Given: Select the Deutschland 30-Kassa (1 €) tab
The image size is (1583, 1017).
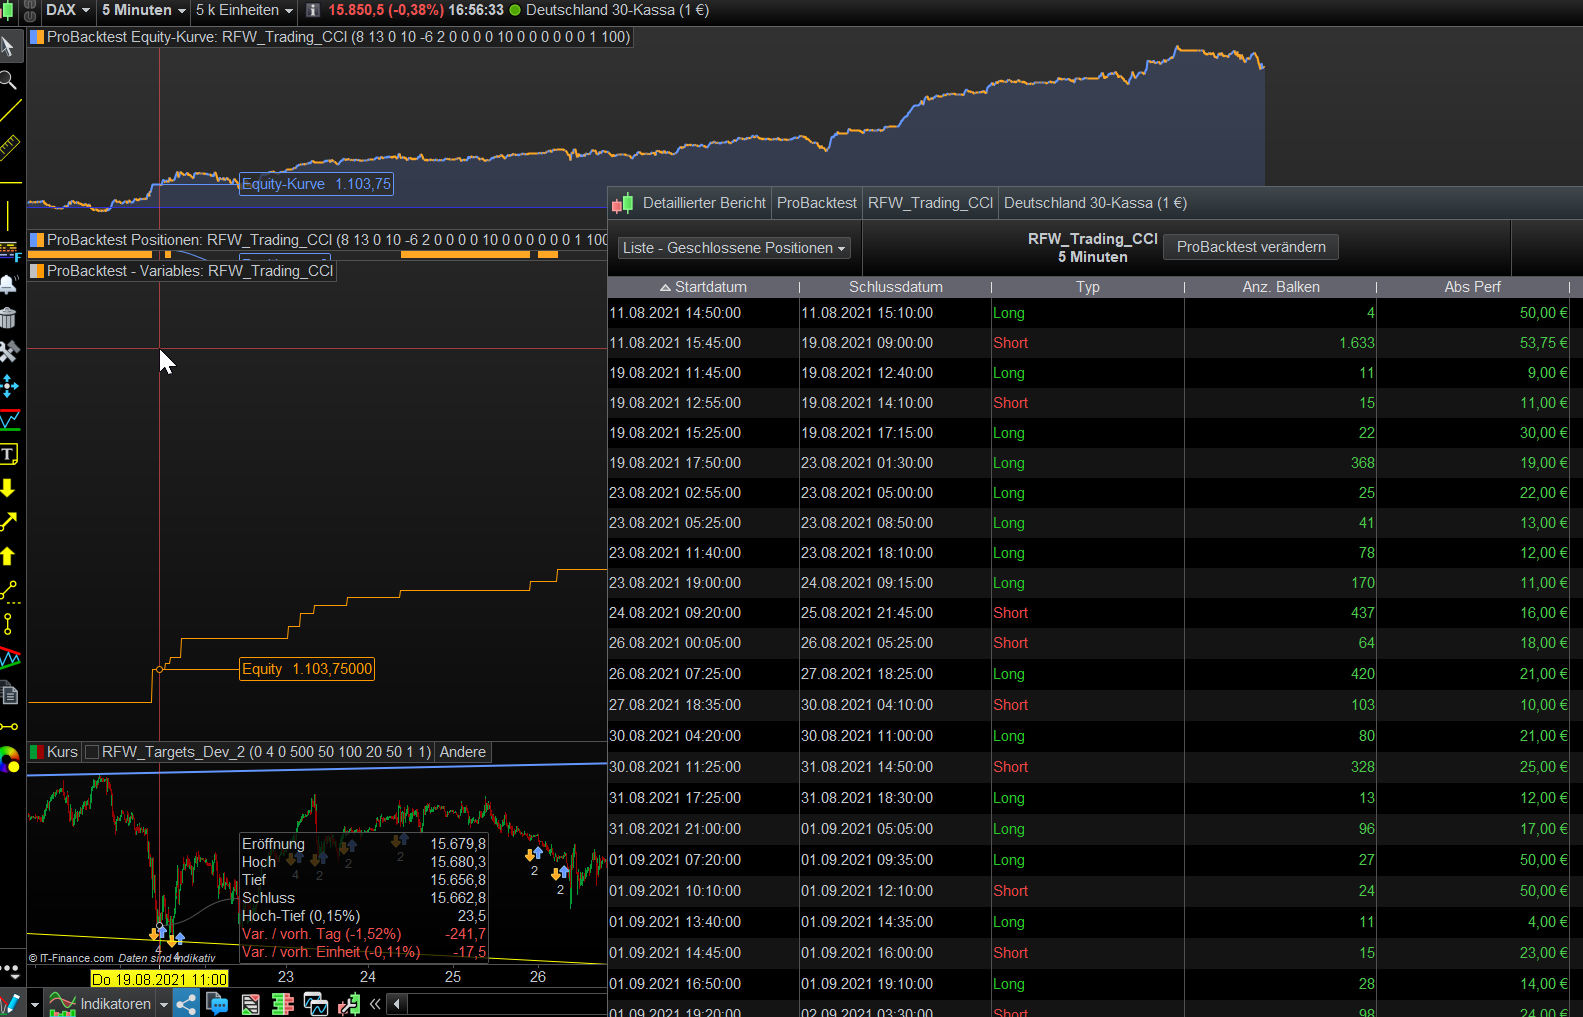Looking at the screenshot, I should coord(1095,203).
